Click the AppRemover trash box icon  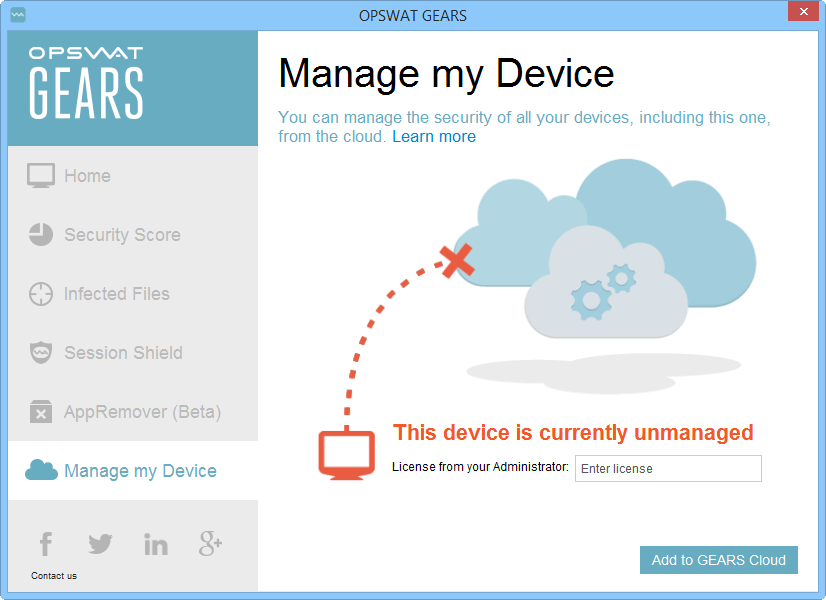coord(41,411)
